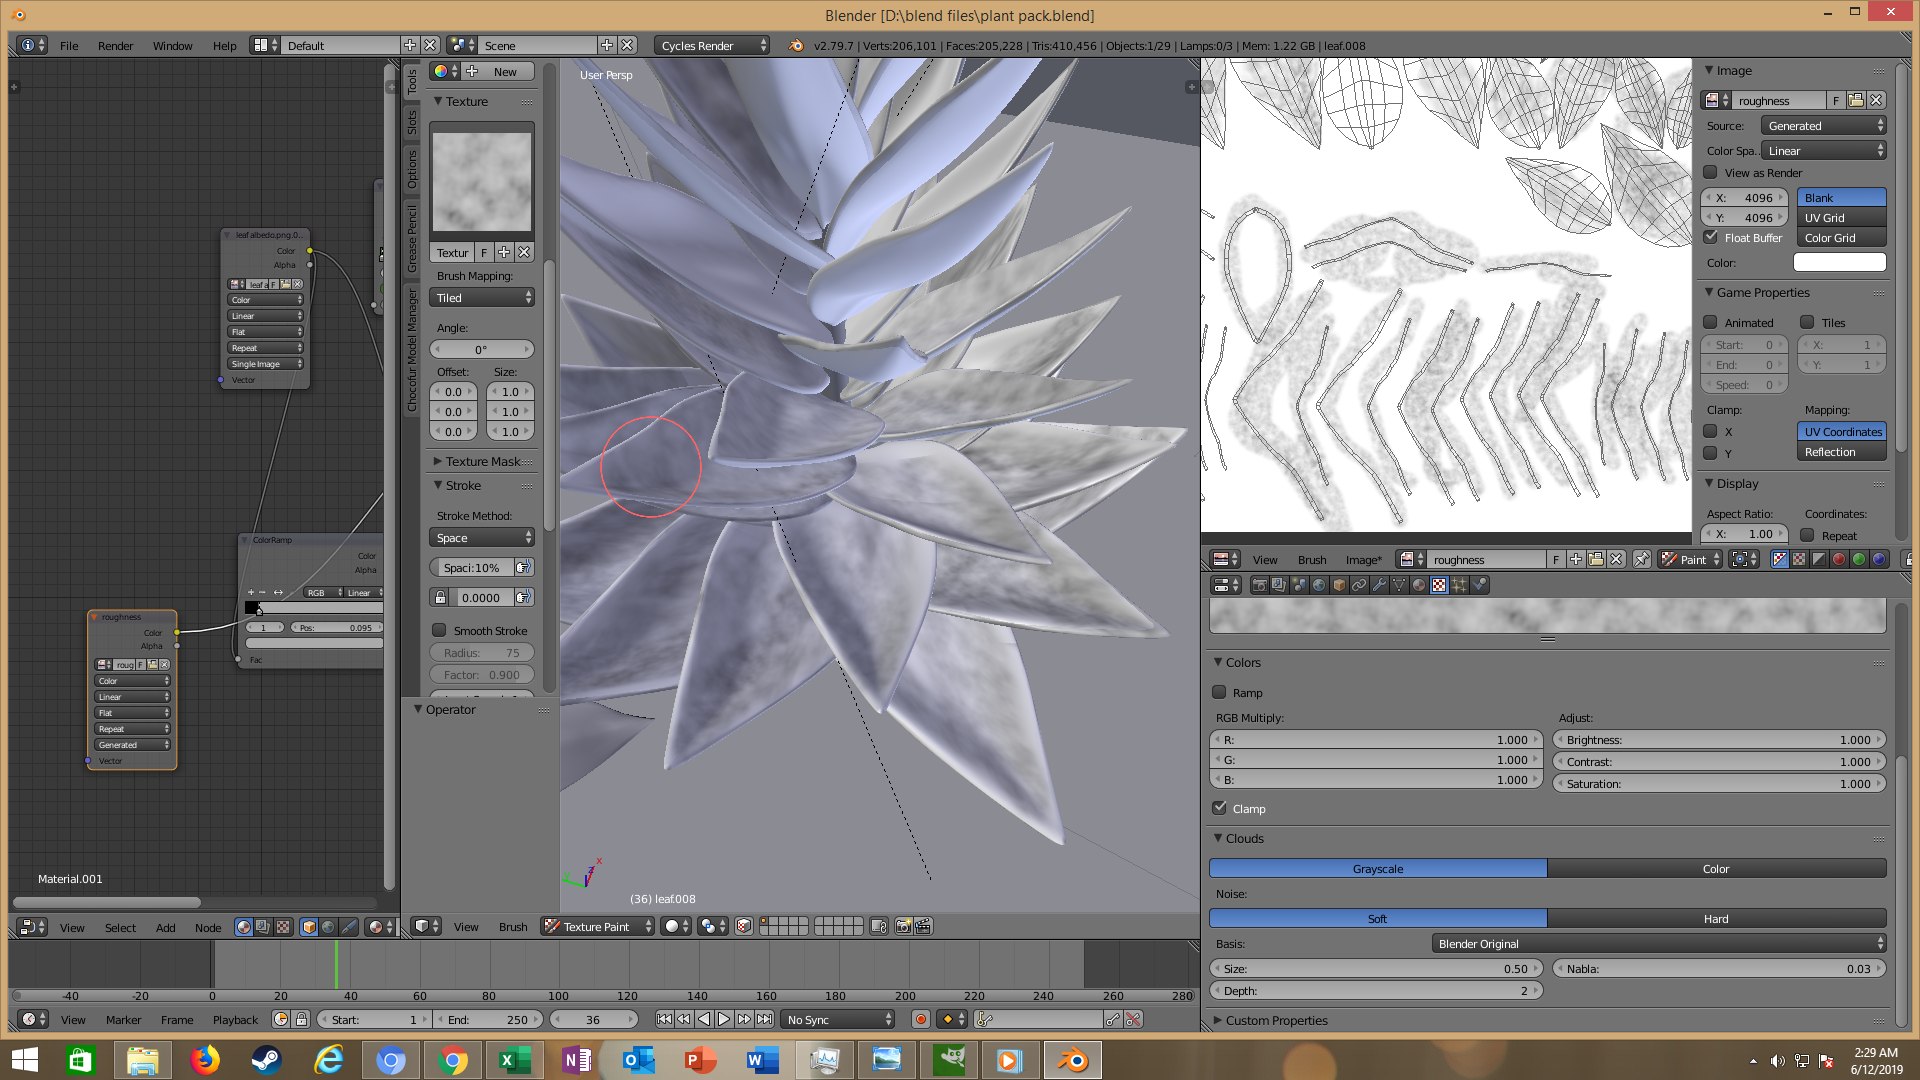Open the Modifiers wrench properties tab

(x=1379, y=585)
